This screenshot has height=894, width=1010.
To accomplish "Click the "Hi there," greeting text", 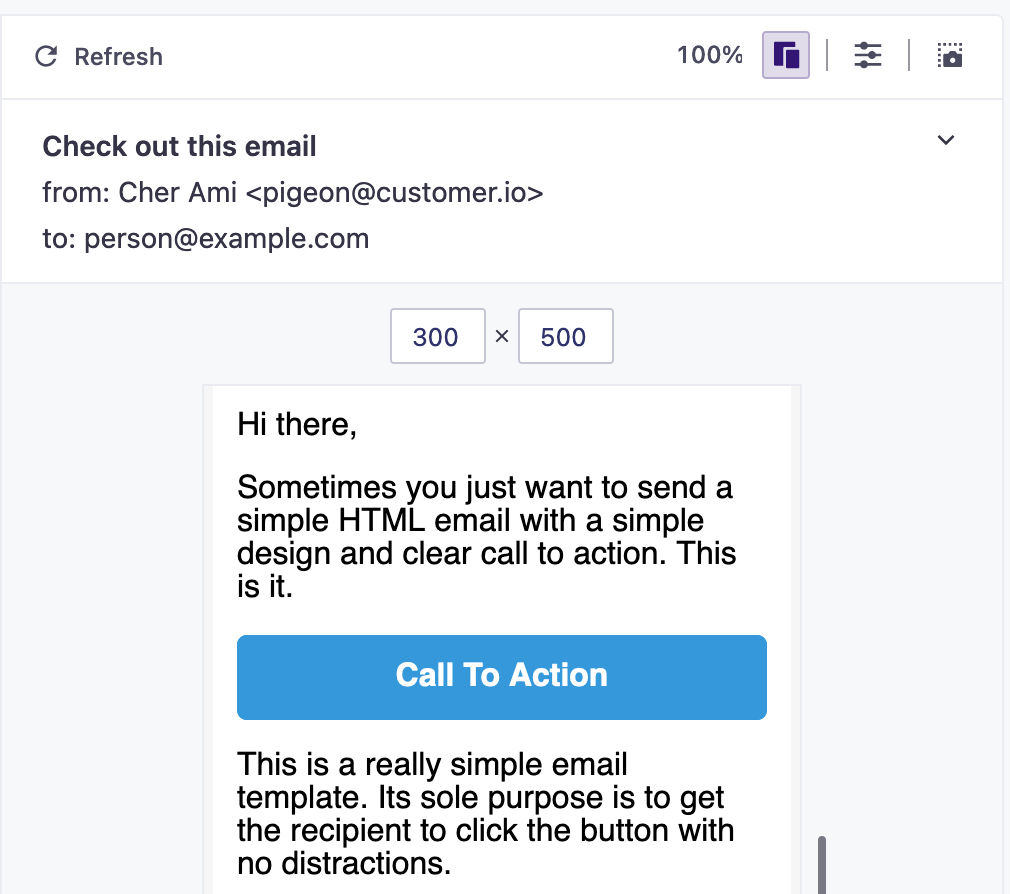I will (x=297, y=425).
